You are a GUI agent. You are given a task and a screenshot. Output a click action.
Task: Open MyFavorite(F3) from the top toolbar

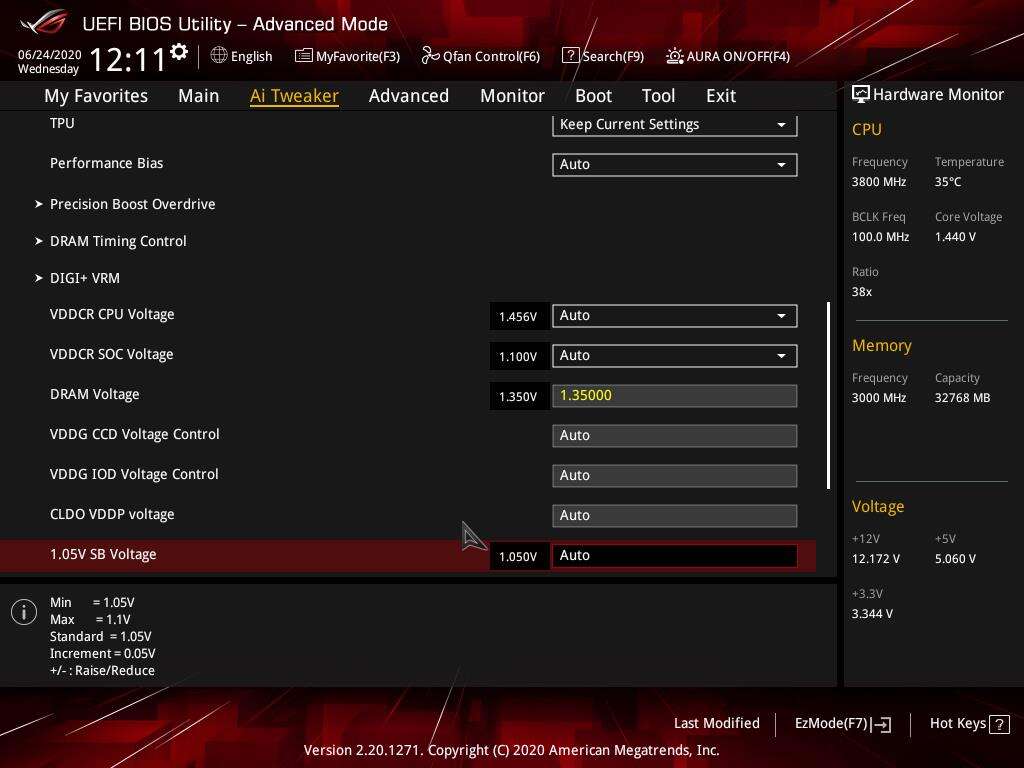tap(347, 56)
